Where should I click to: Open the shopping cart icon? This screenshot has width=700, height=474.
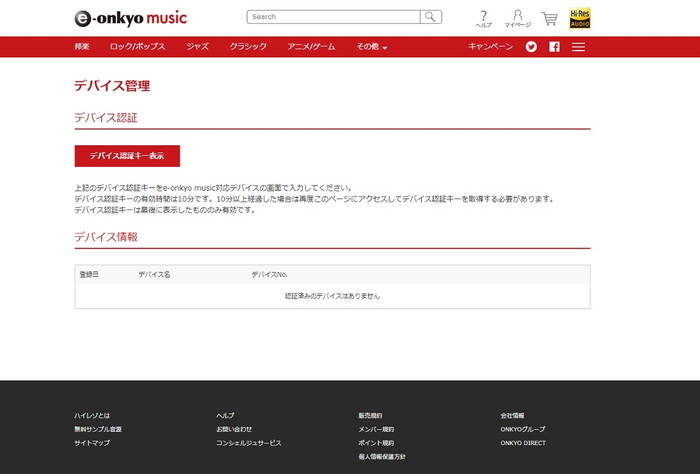[x=550, y=19]
